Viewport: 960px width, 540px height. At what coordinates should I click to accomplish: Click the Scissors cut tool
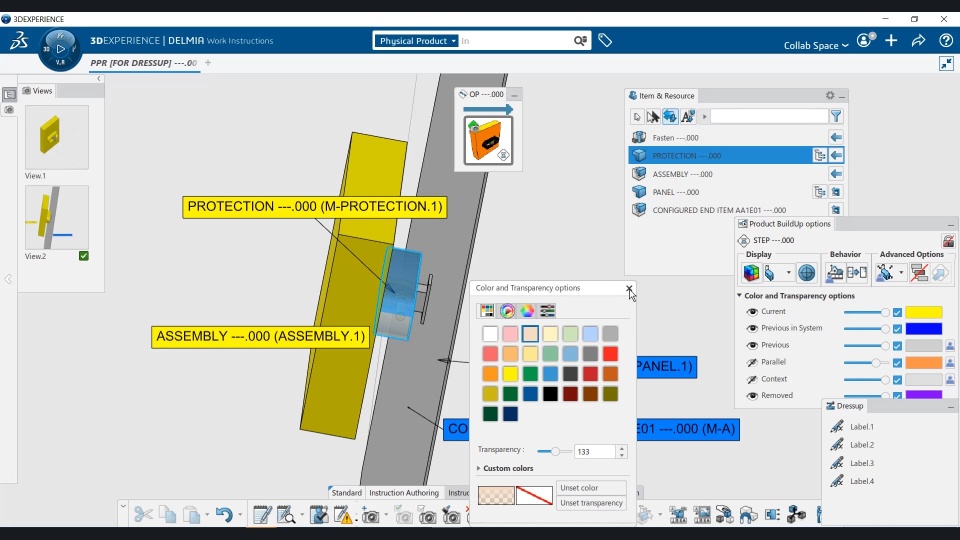(143, 514)
